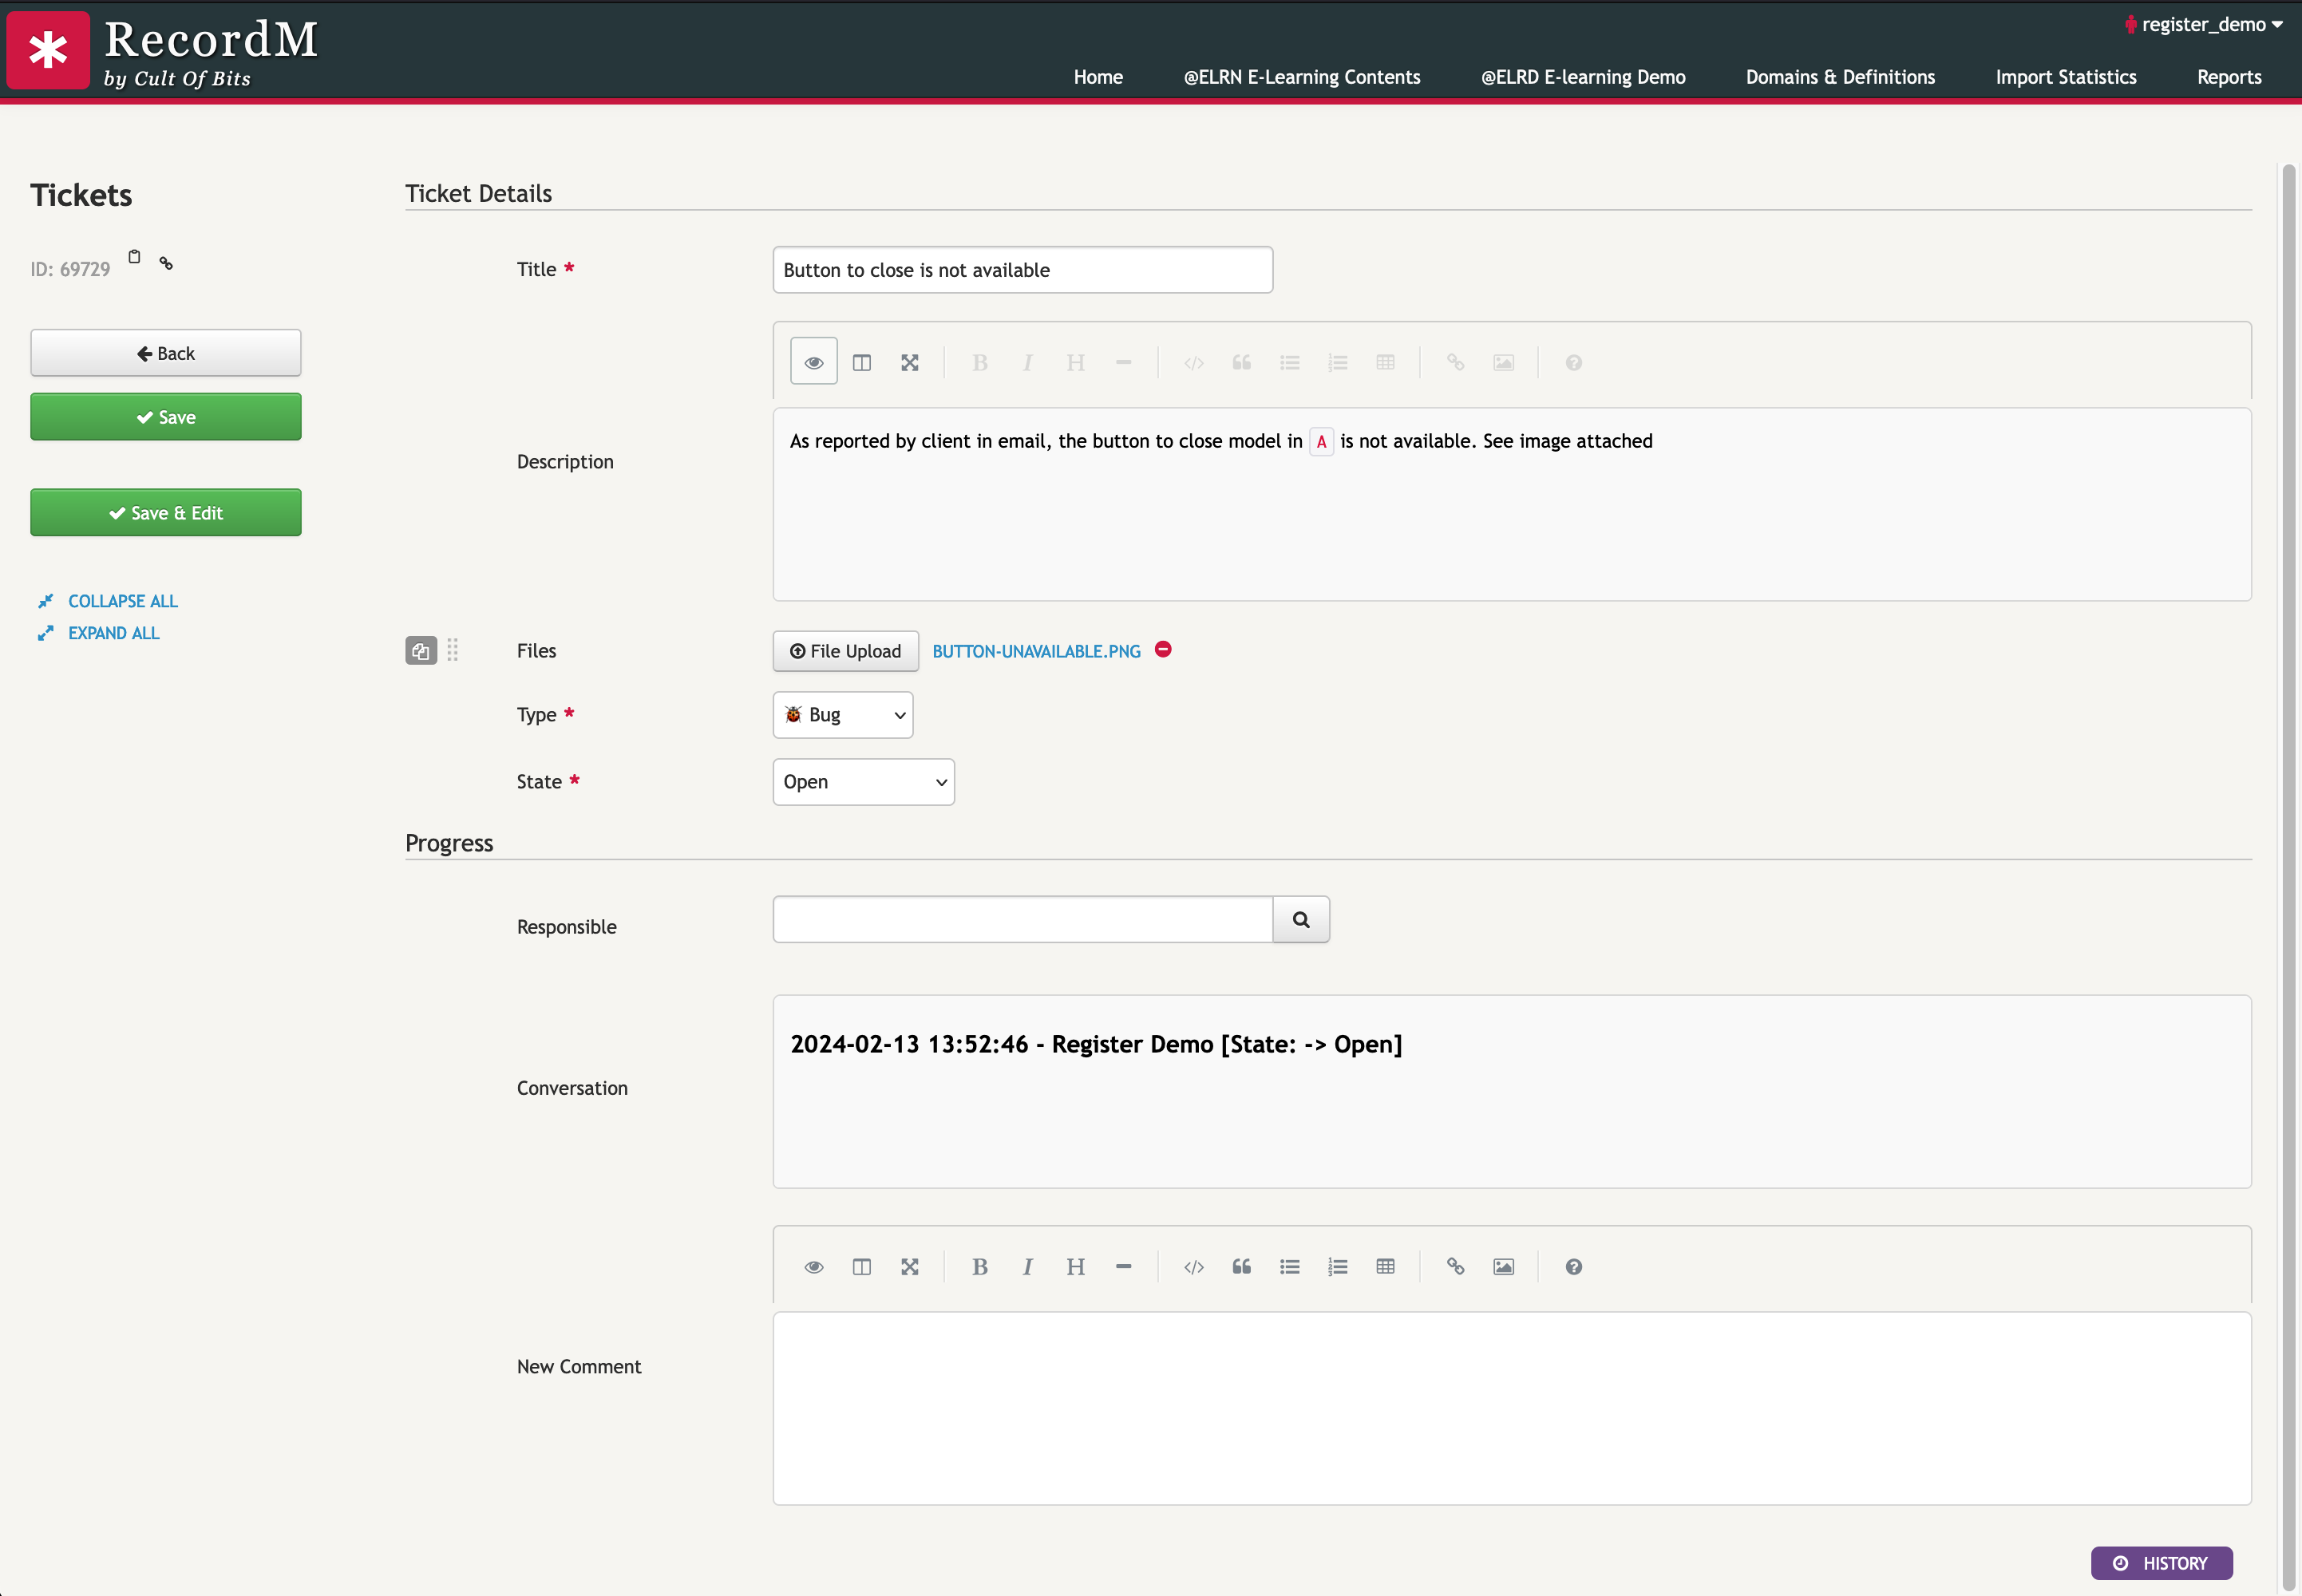
Task: Remove attached BUTTON-UNAVAILABLE.PNG file
Action: 1163,650
